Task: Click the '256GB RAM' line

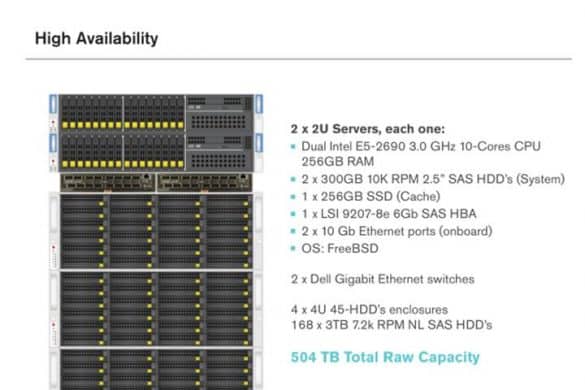Action: click(338, 162)
